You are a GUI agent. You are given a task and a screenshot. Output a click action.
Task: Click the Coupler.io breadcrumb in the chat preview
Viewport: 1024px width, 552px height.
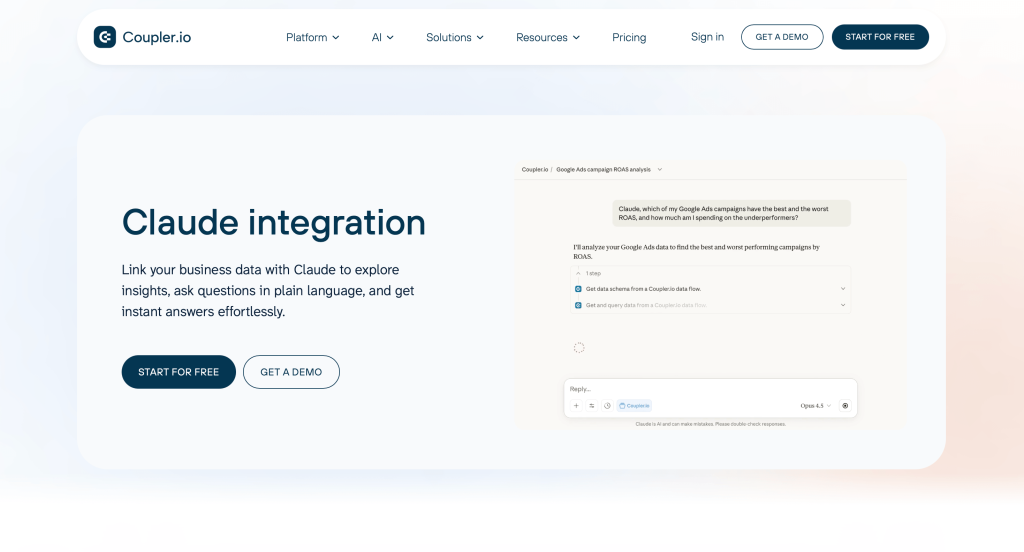(x=535, y=169)
